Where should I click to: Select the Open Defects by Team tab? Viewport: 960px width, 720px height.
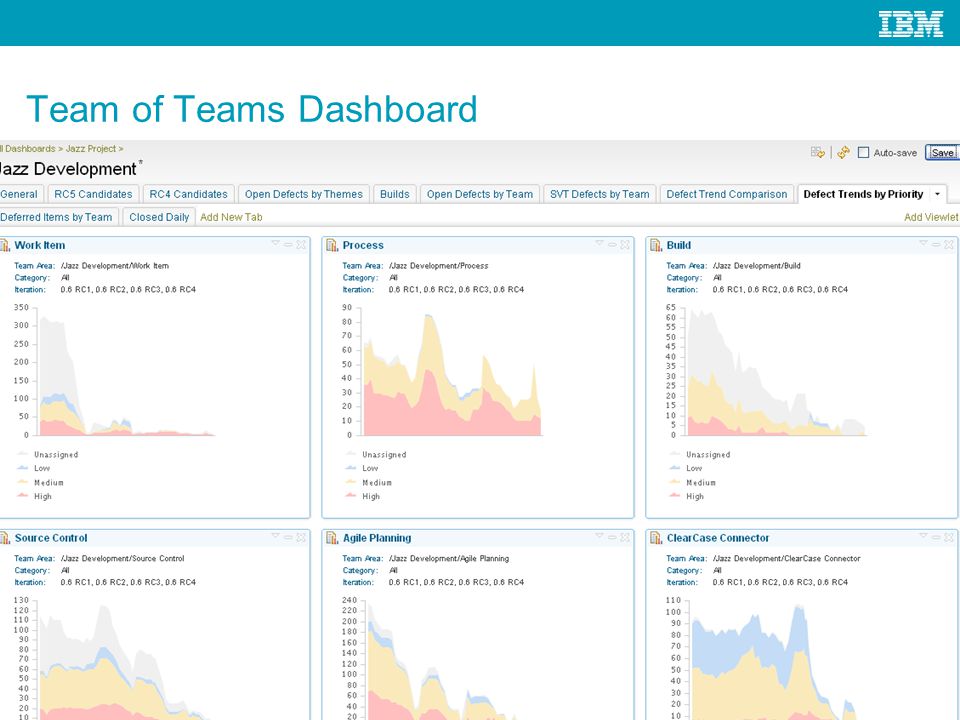tap(479, 194)
